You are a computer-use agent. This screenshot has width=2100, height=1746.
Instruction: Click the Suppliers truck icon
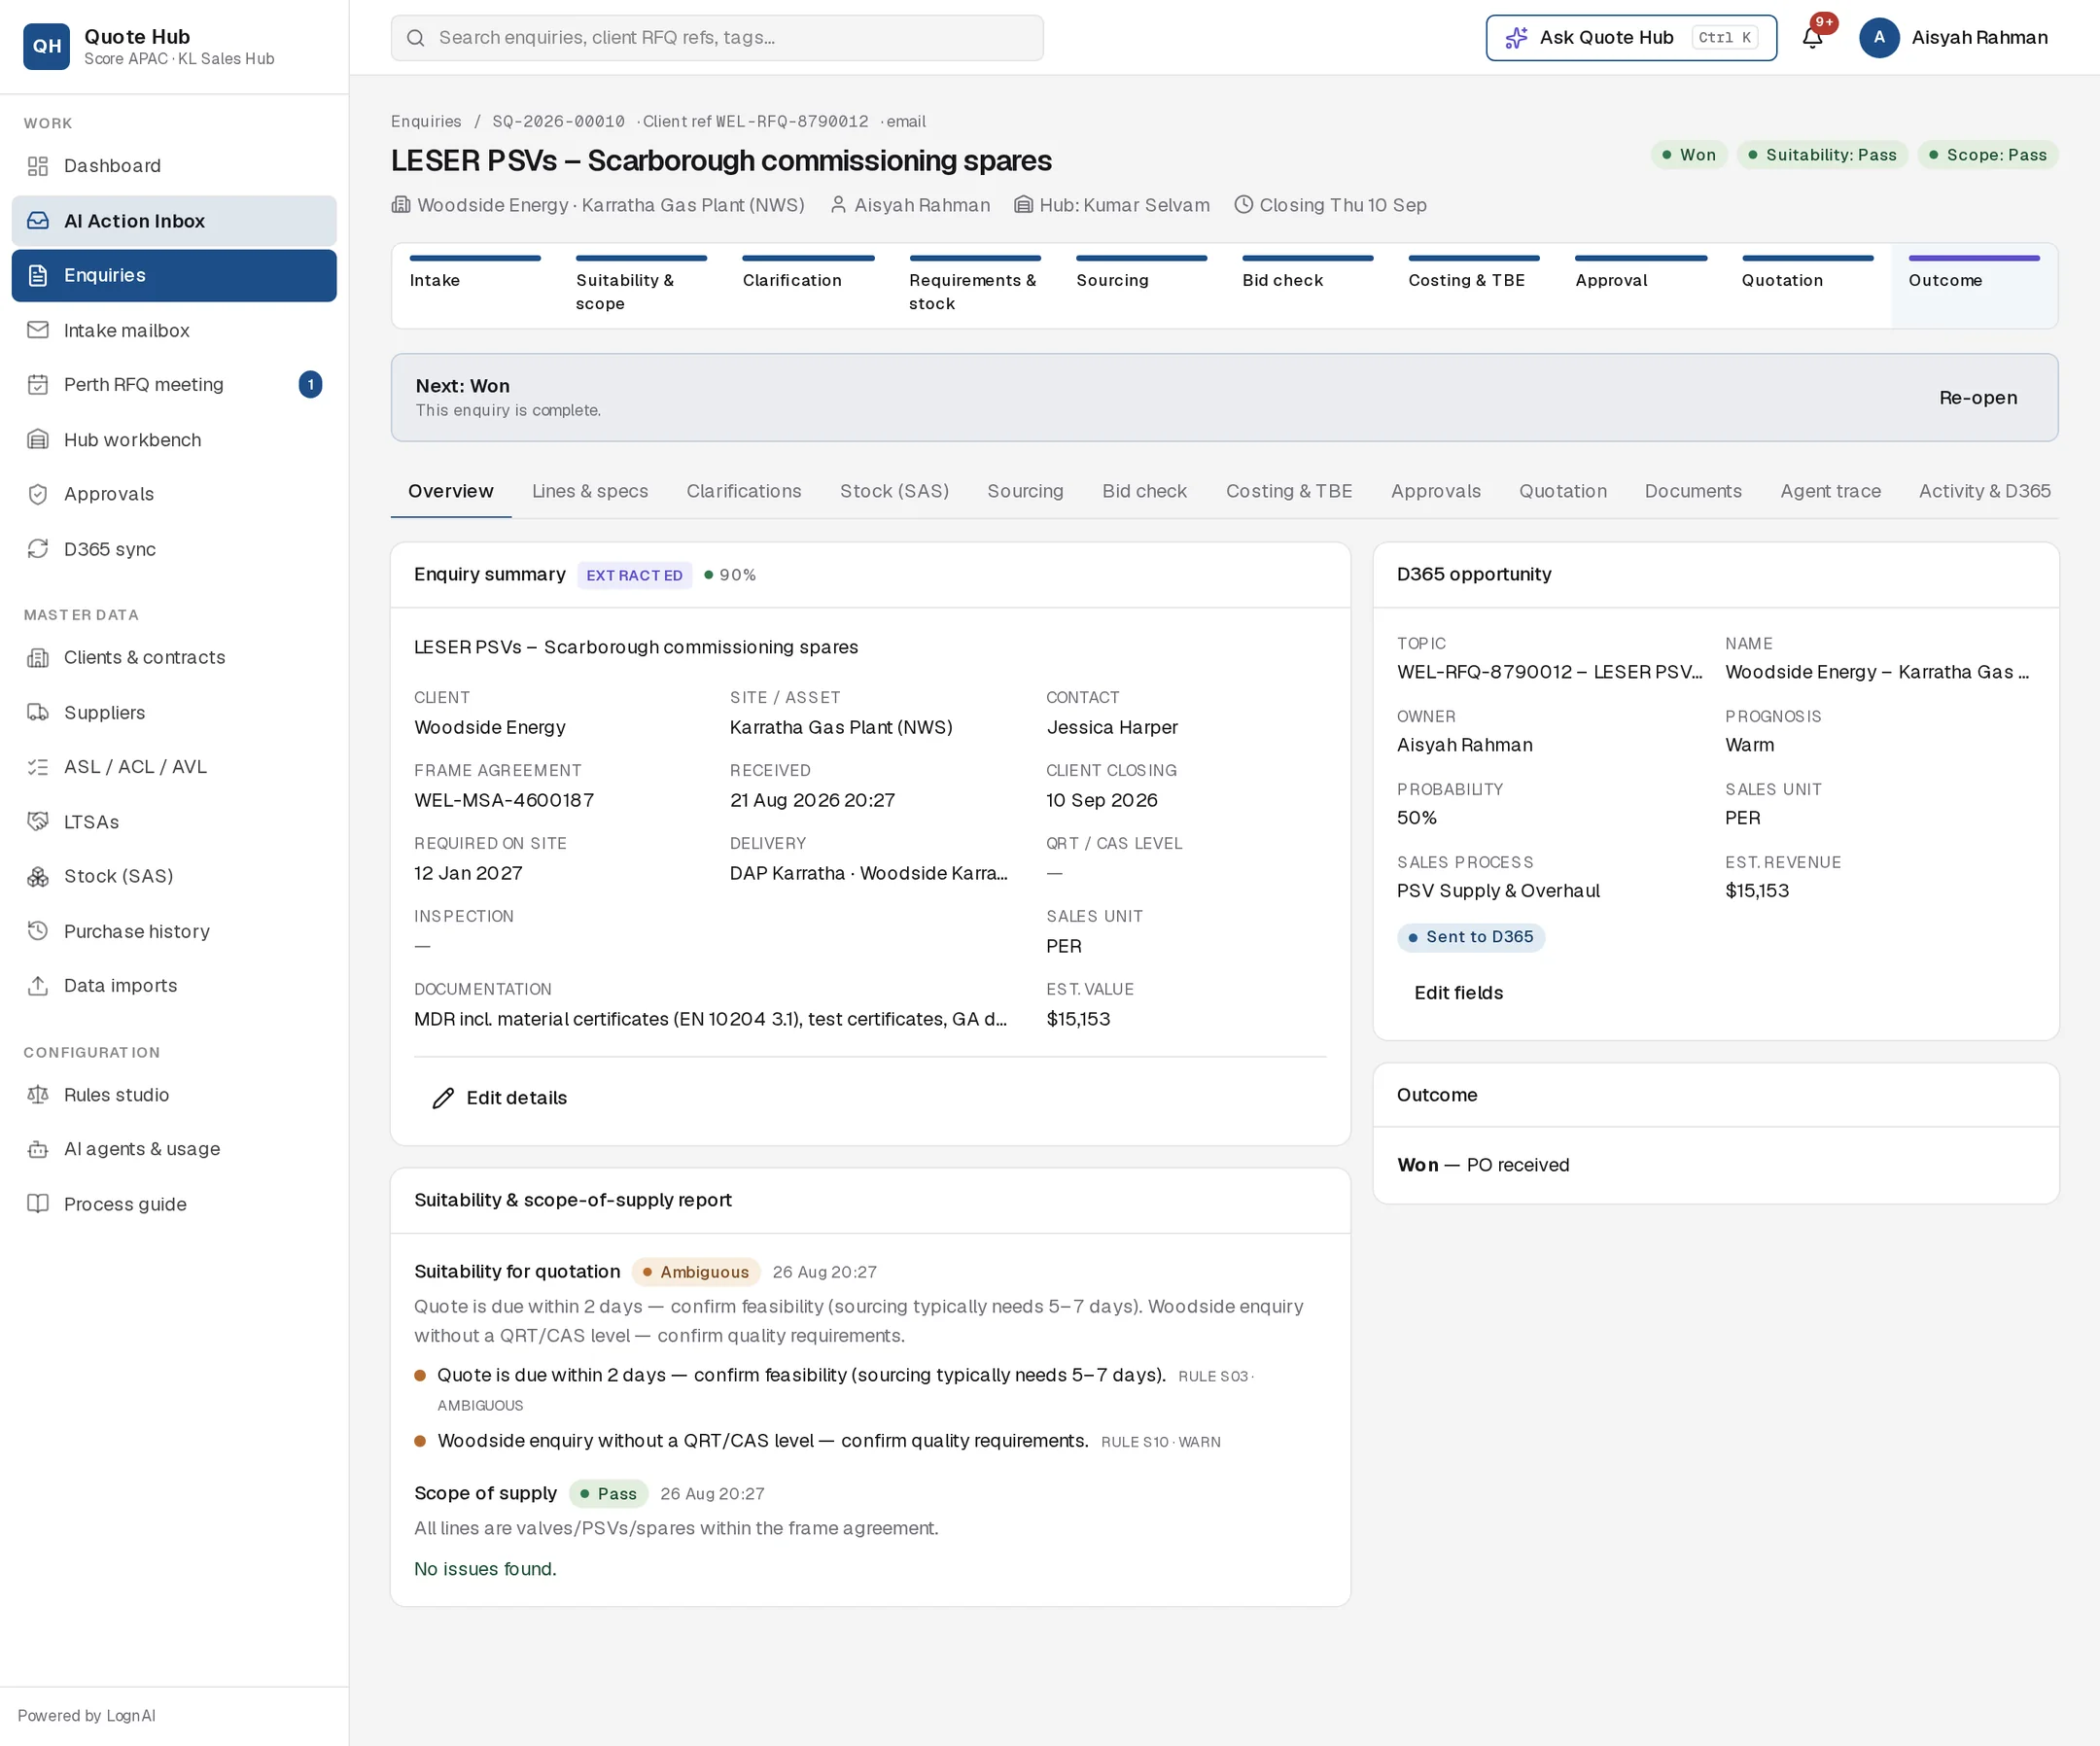tap(38, 713)
